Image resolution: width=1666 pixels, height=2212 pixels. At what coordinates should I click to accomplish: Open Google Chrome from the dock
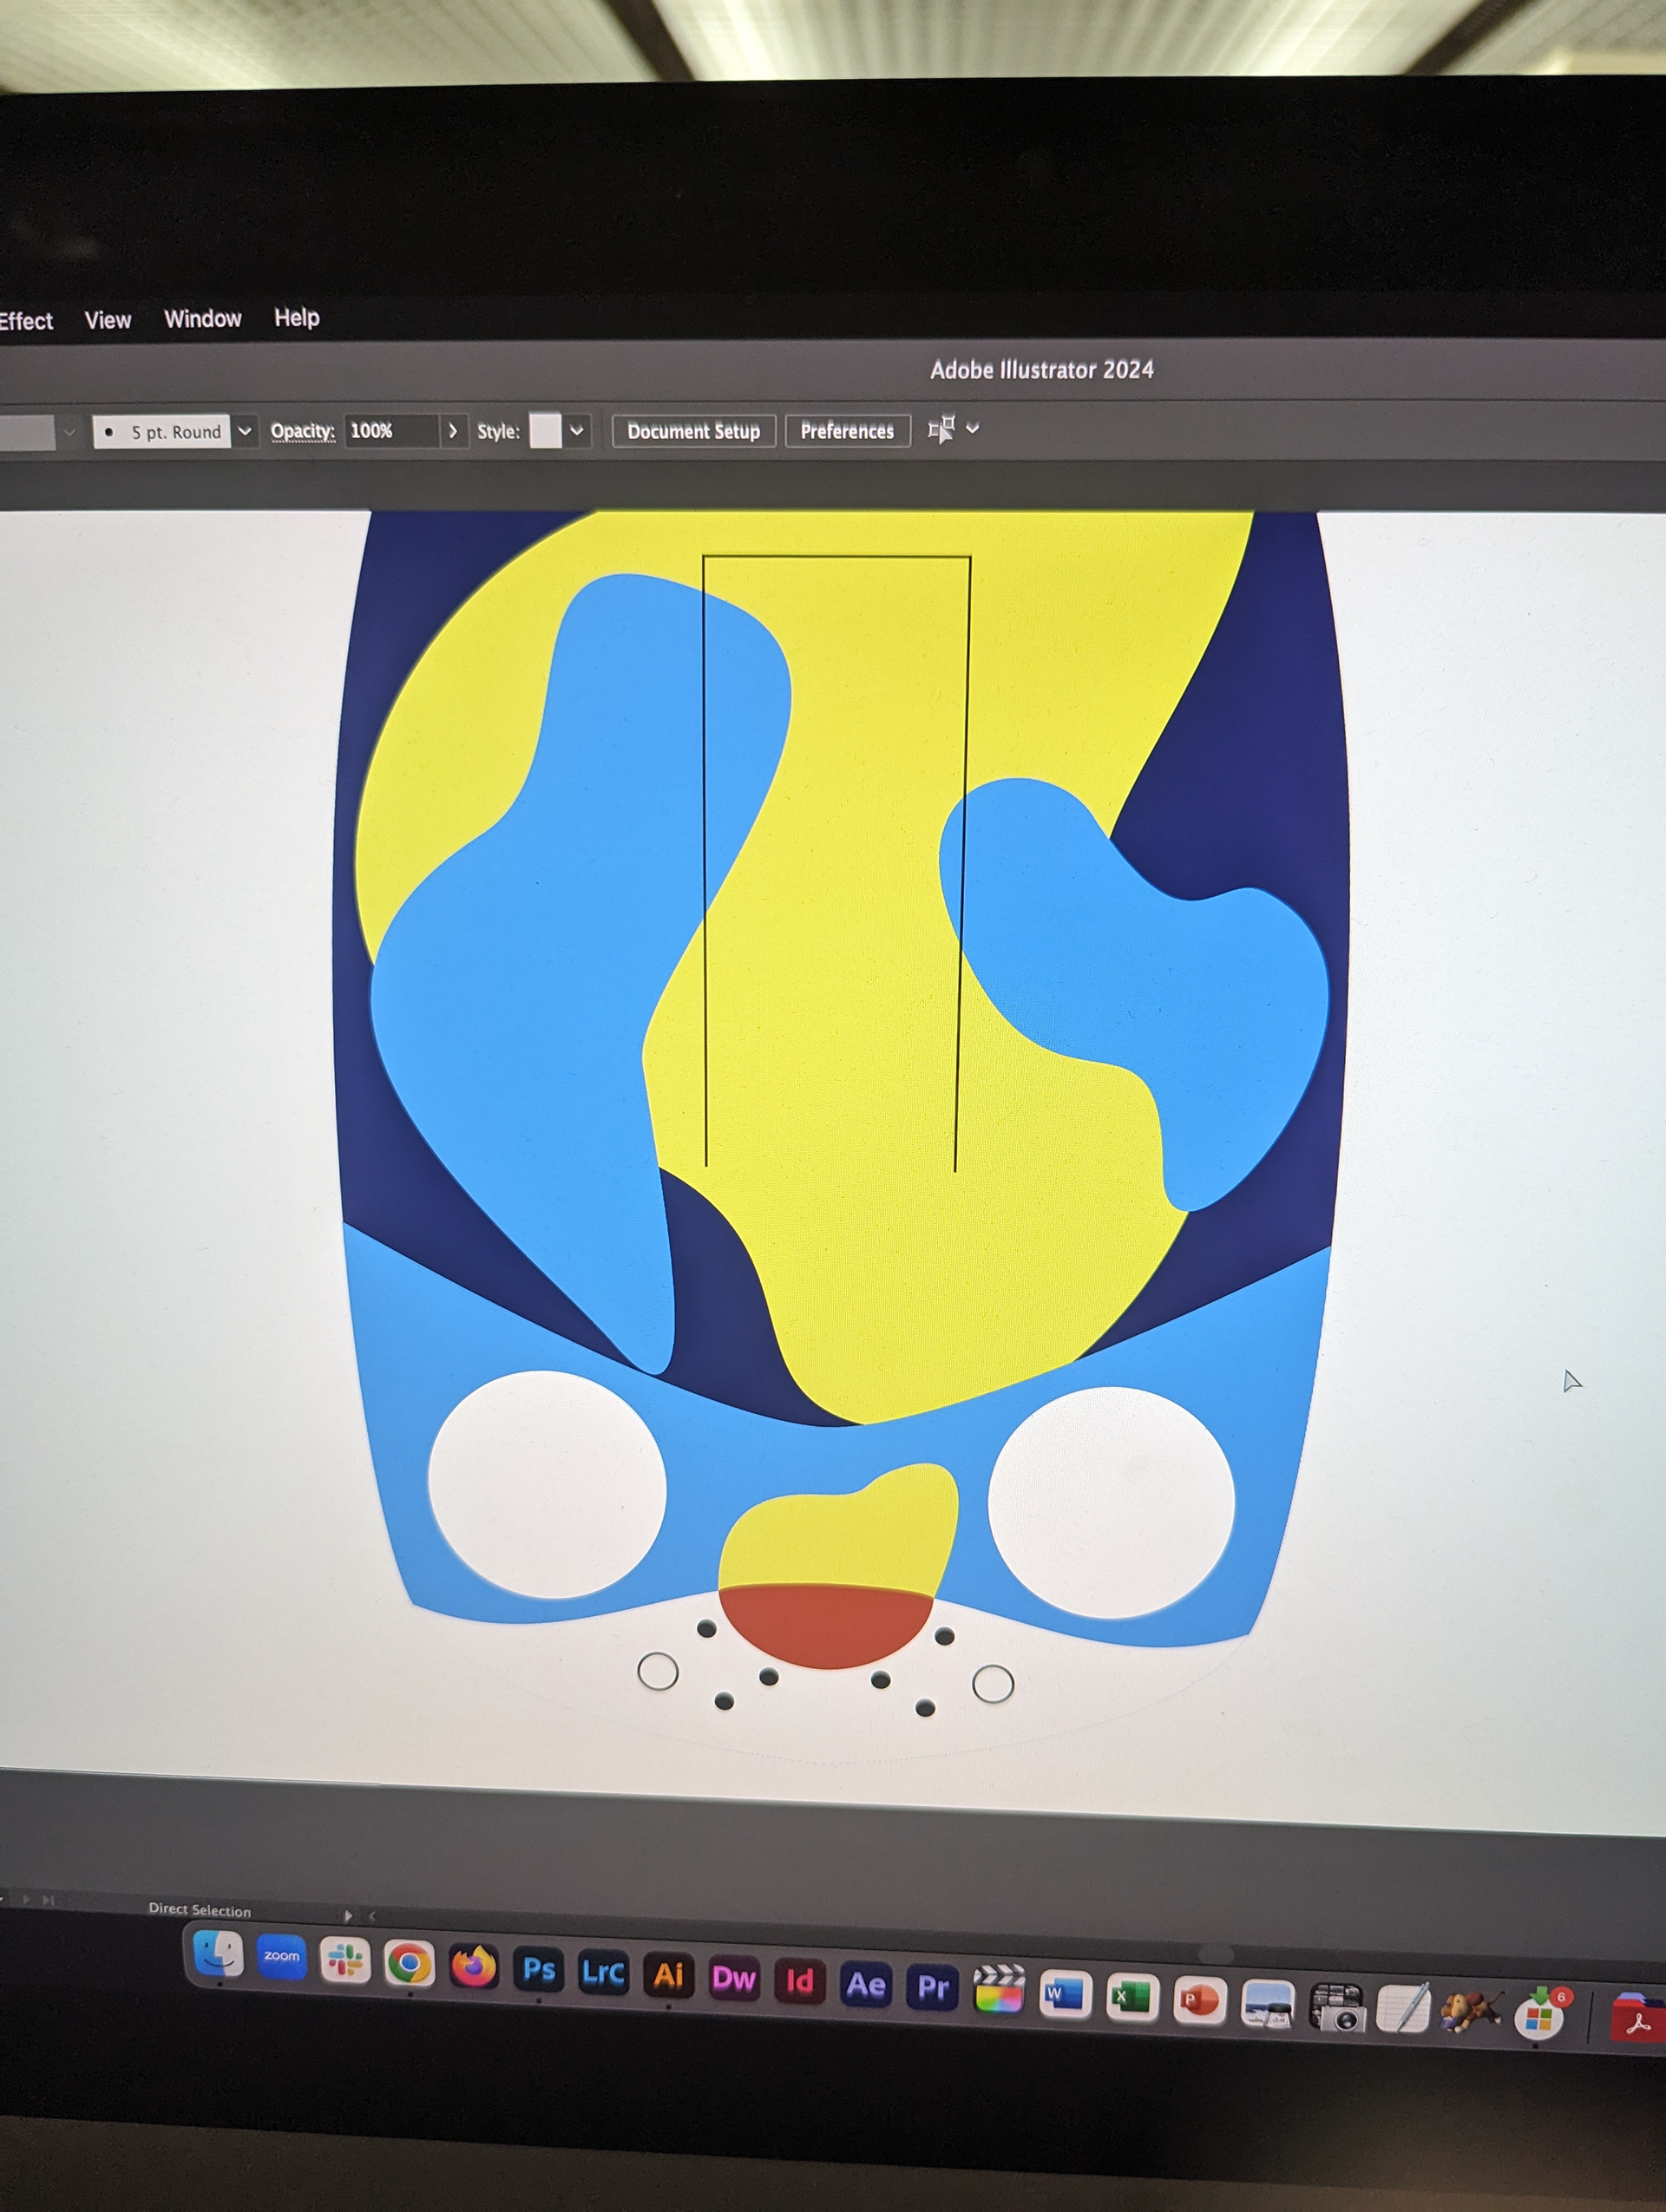coord(409,1964)
